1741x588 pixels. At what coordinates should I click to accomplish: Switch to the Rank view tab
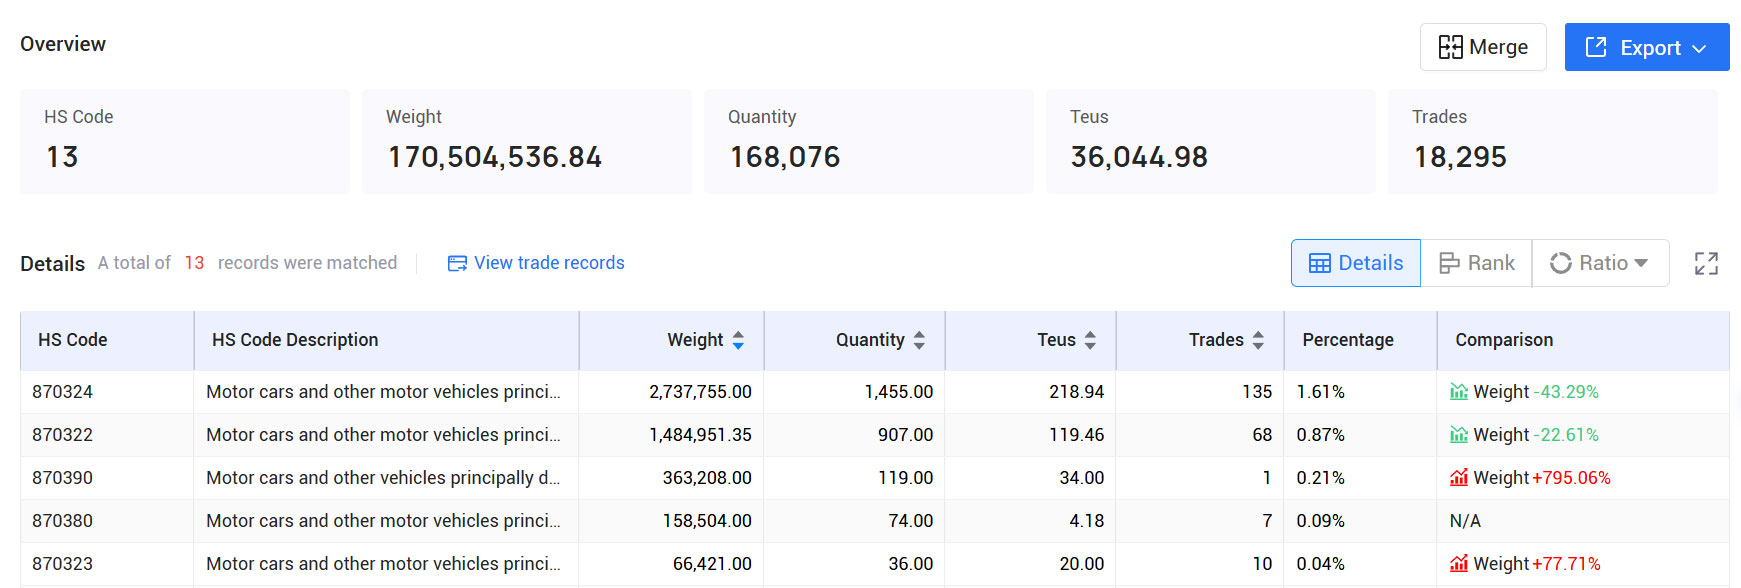tap(1476, 263)
